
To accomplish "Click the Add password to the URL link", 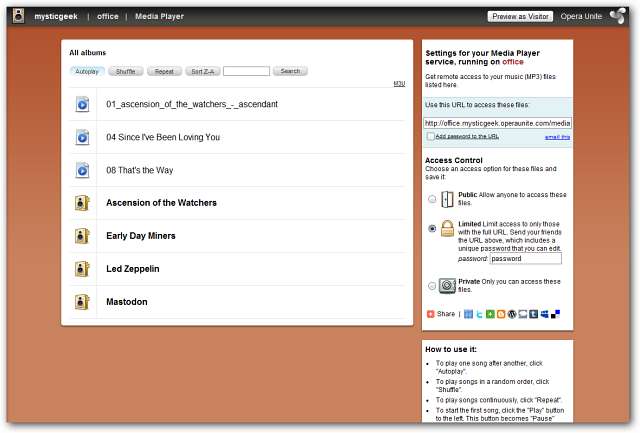I will pos(467,136).
